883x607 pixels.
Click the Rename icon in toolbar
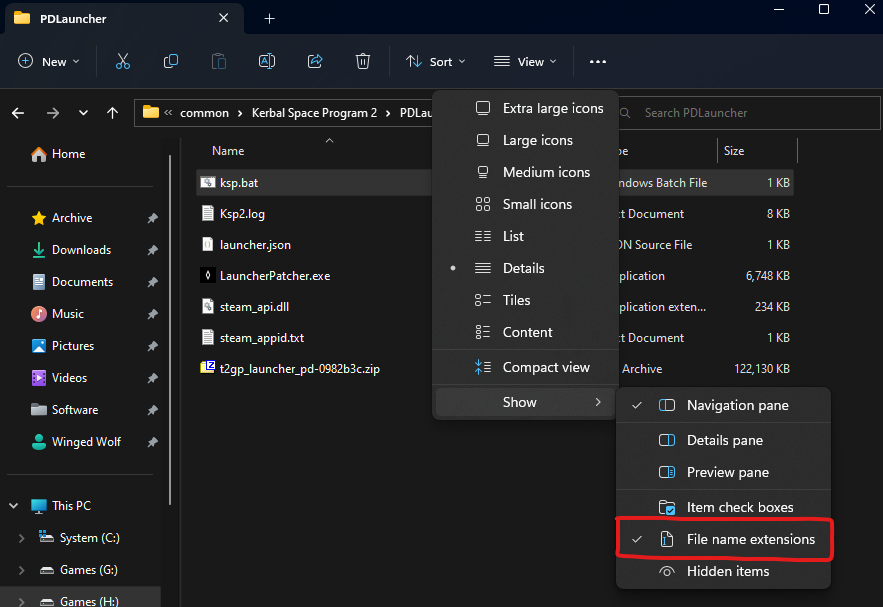[x=267, y=61]
